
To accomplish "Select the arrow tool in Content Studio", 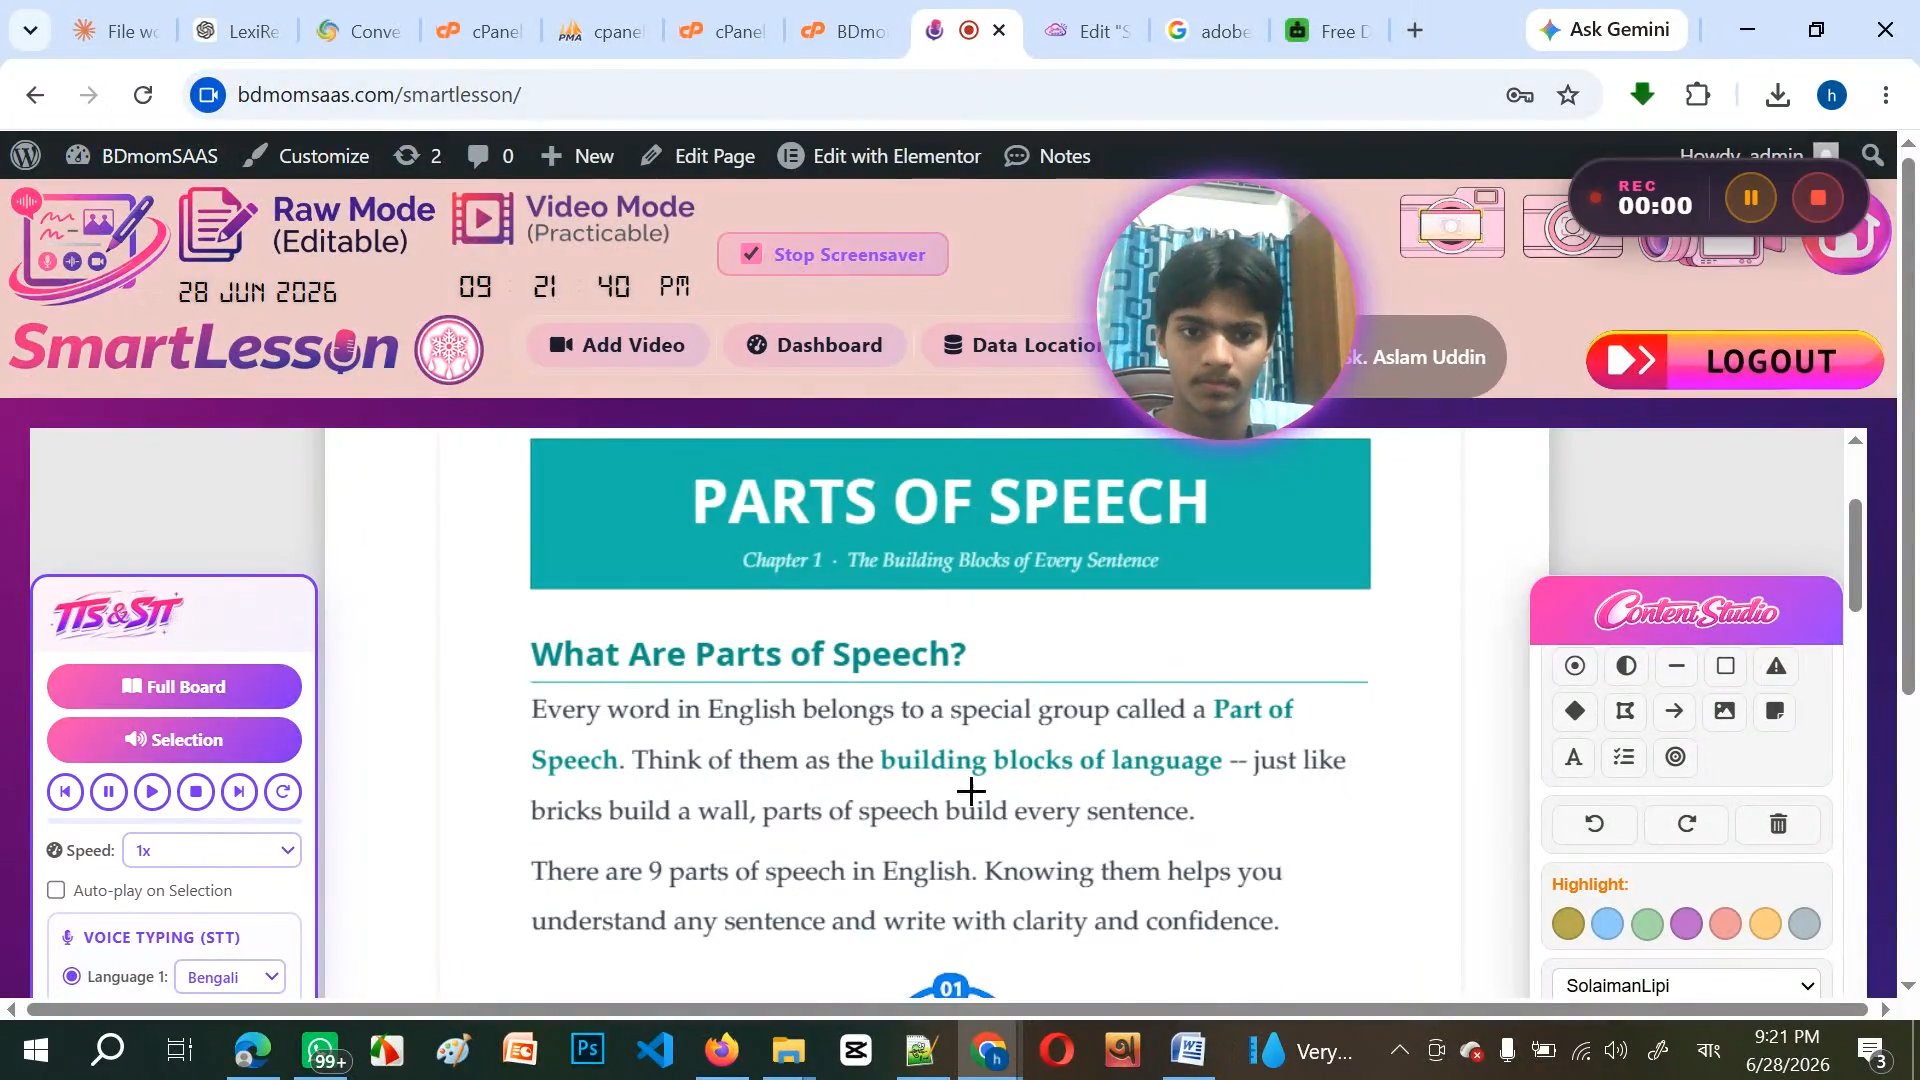I will (1675, 711).
